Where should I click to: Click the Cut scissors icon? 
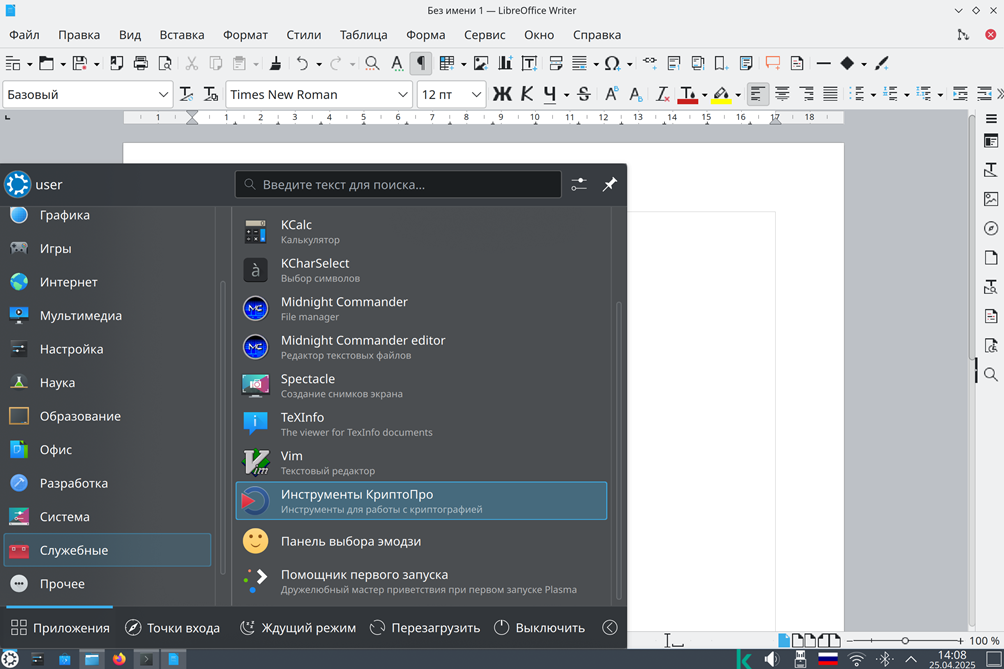click(x=191, y=63)
